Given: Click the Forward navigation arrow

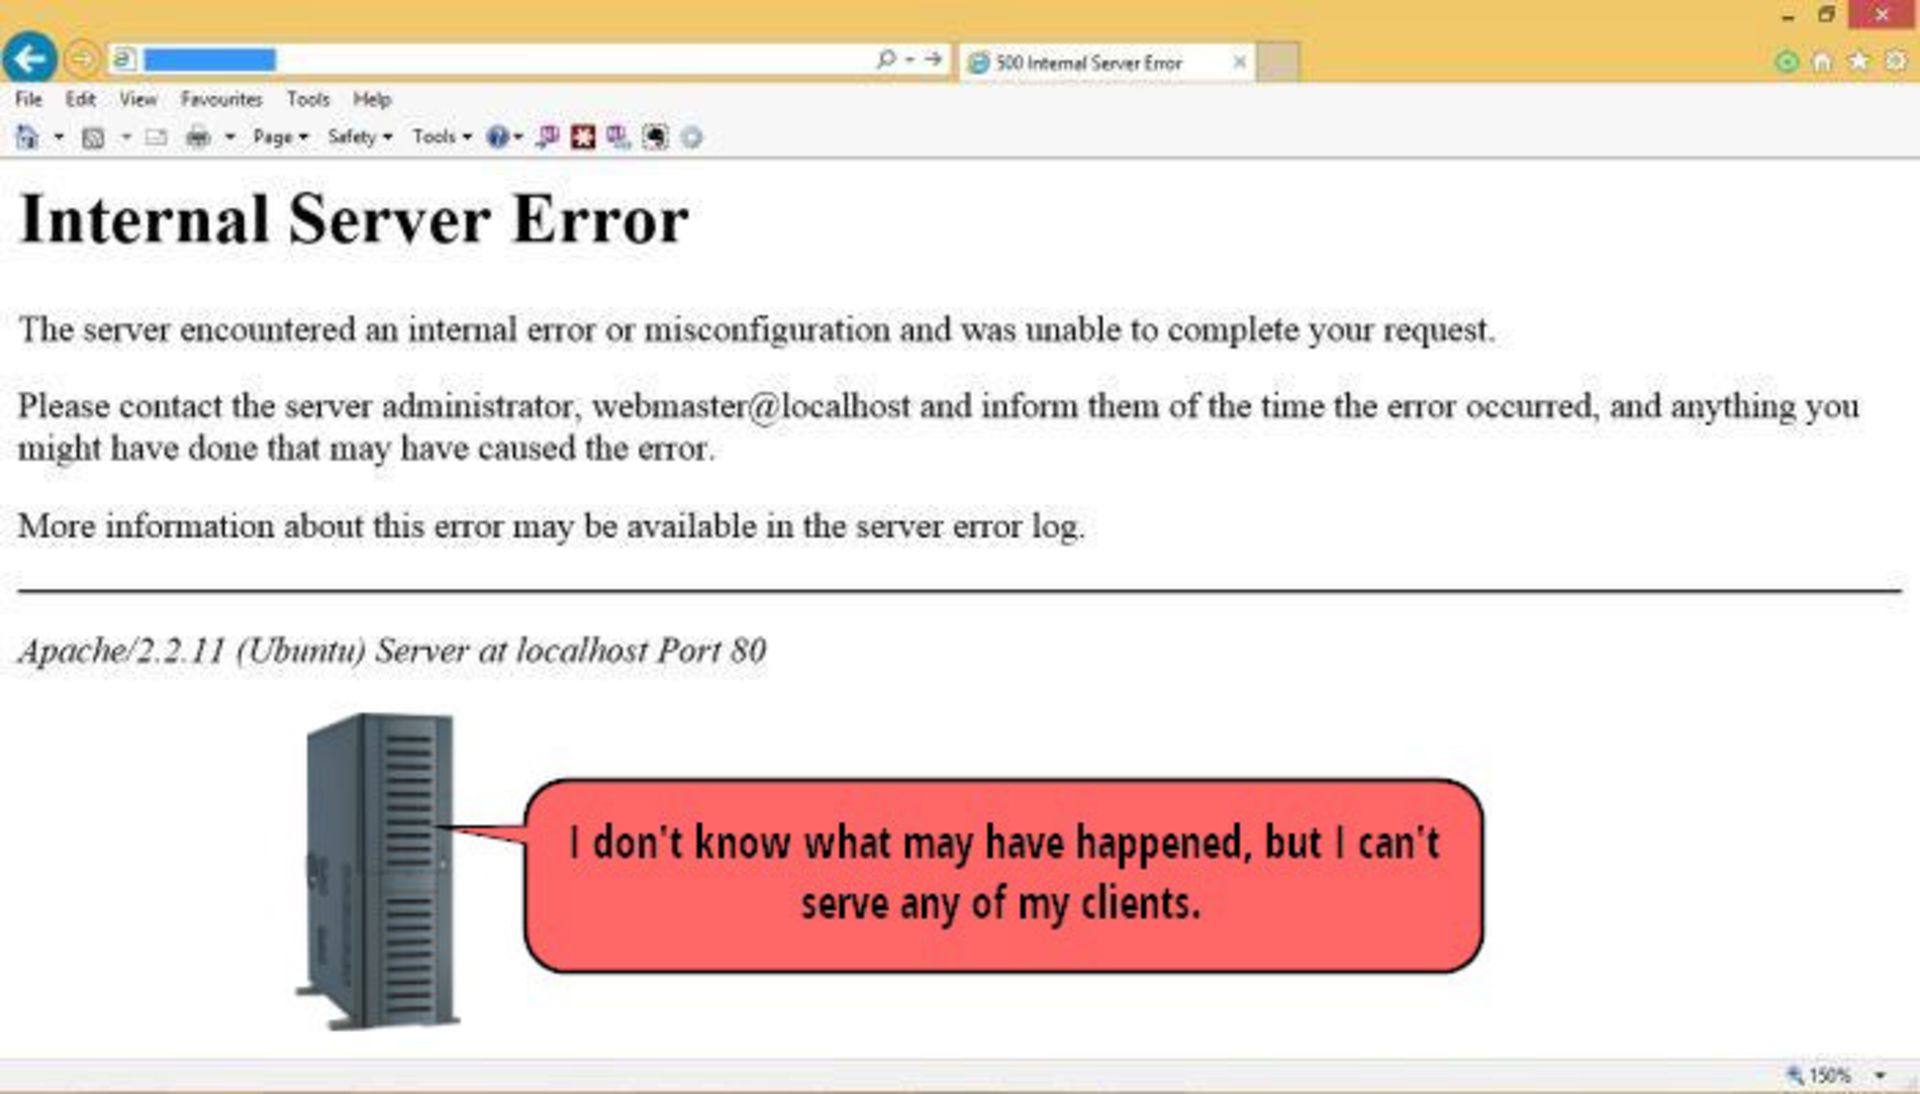Looking at the screenshot, I should pos(82,59).
